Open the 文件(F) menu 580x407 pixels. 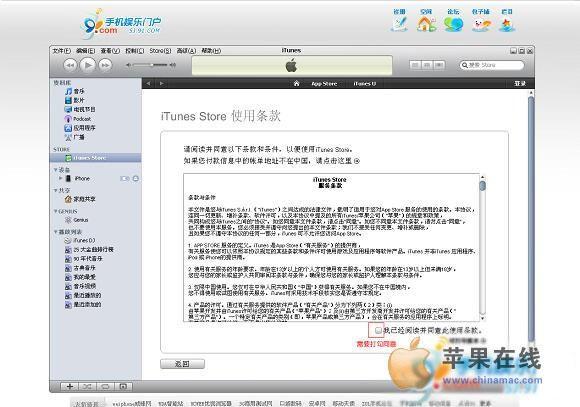(x=61, y=51)
